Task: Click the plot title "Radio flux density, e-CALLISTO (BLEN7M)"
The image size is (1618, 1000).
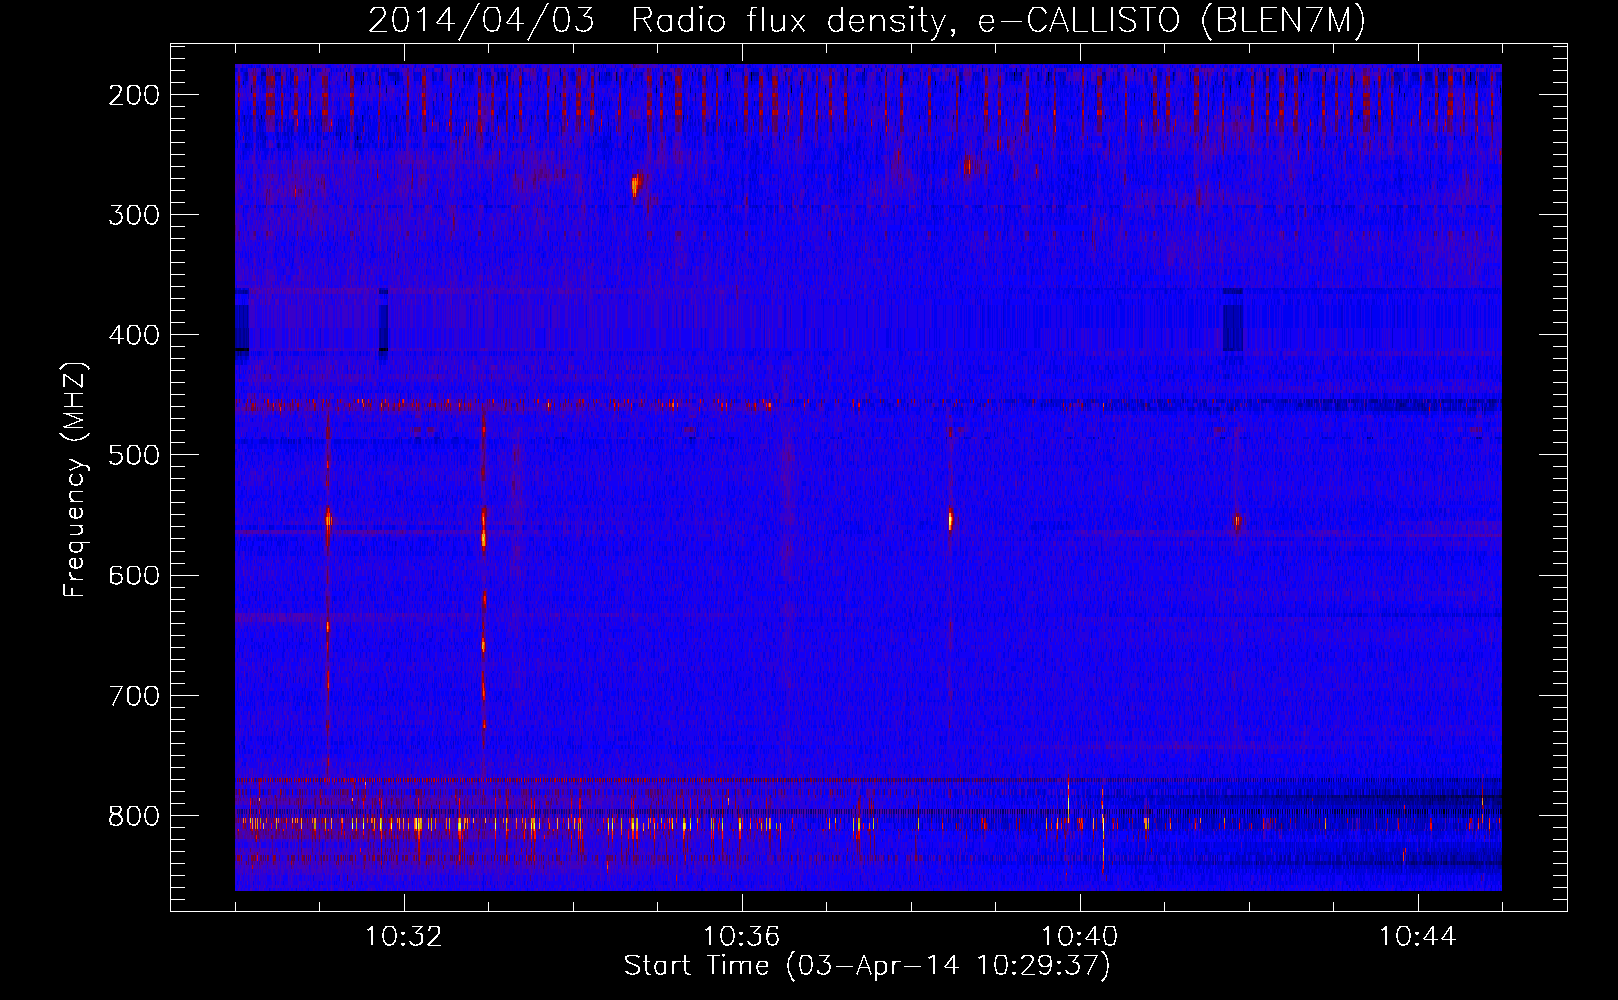Action: coord(997,21)
